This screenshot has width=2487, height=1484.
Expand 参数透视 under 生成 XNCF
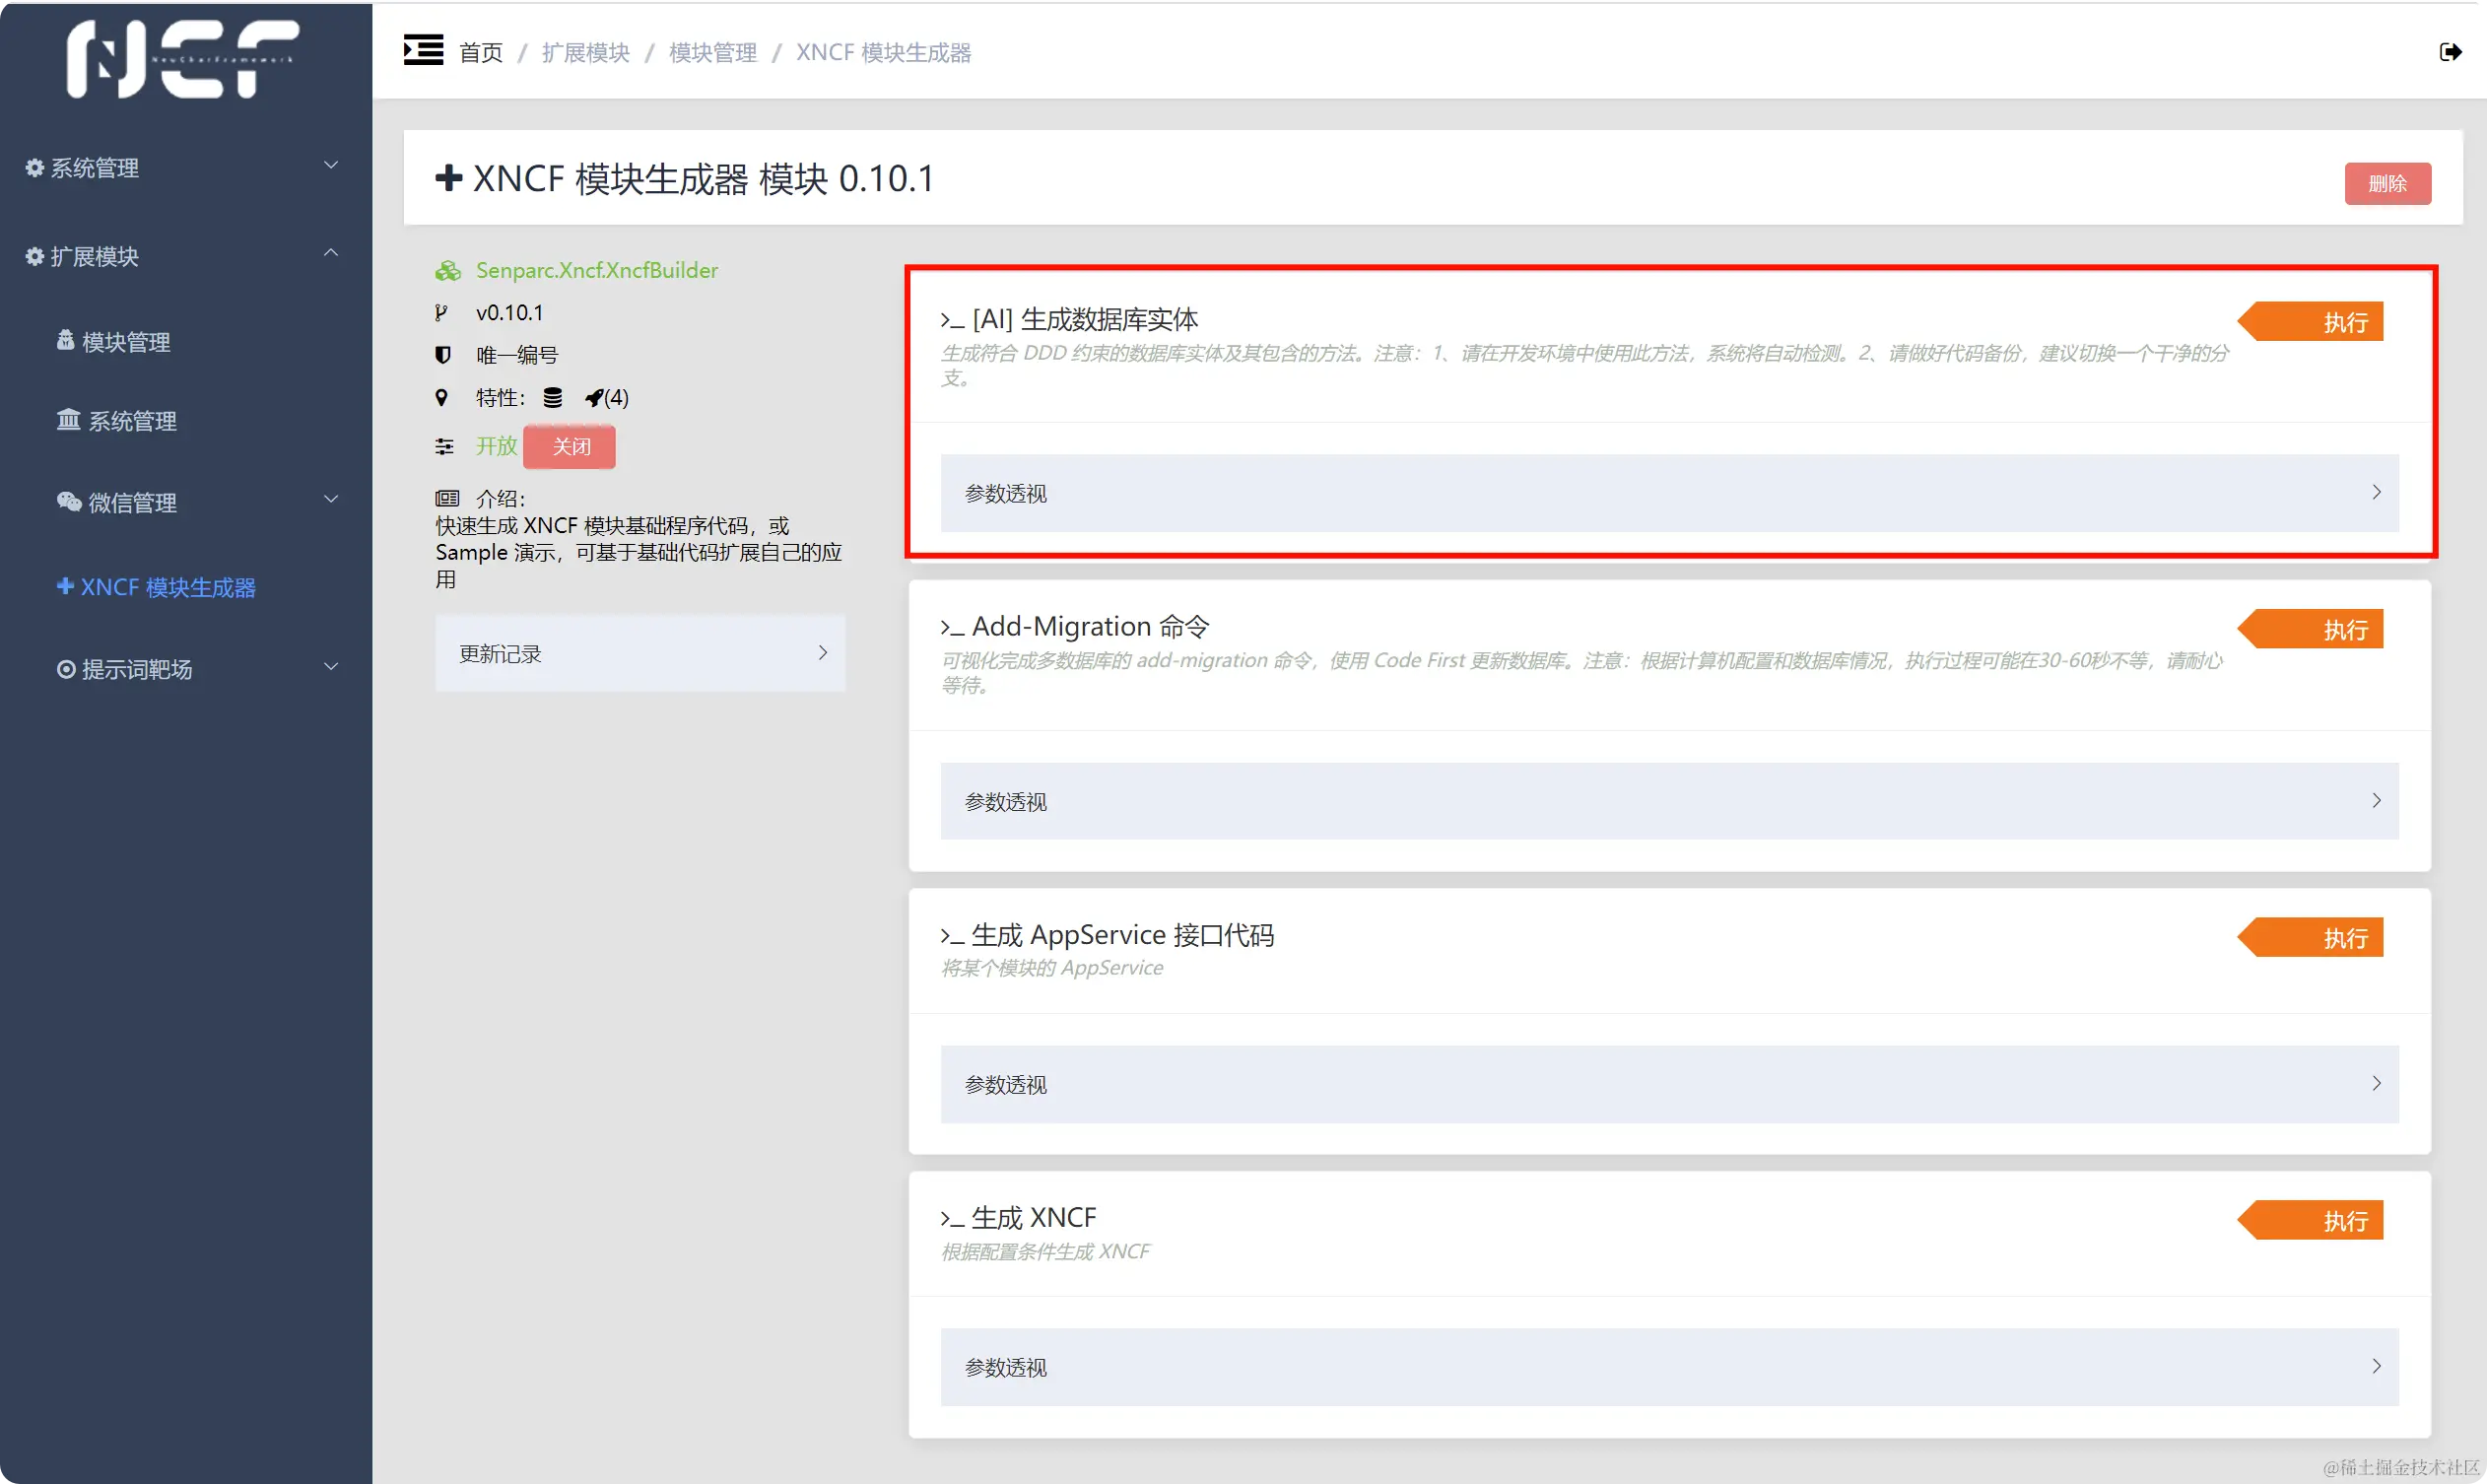pos(1669,1367)
